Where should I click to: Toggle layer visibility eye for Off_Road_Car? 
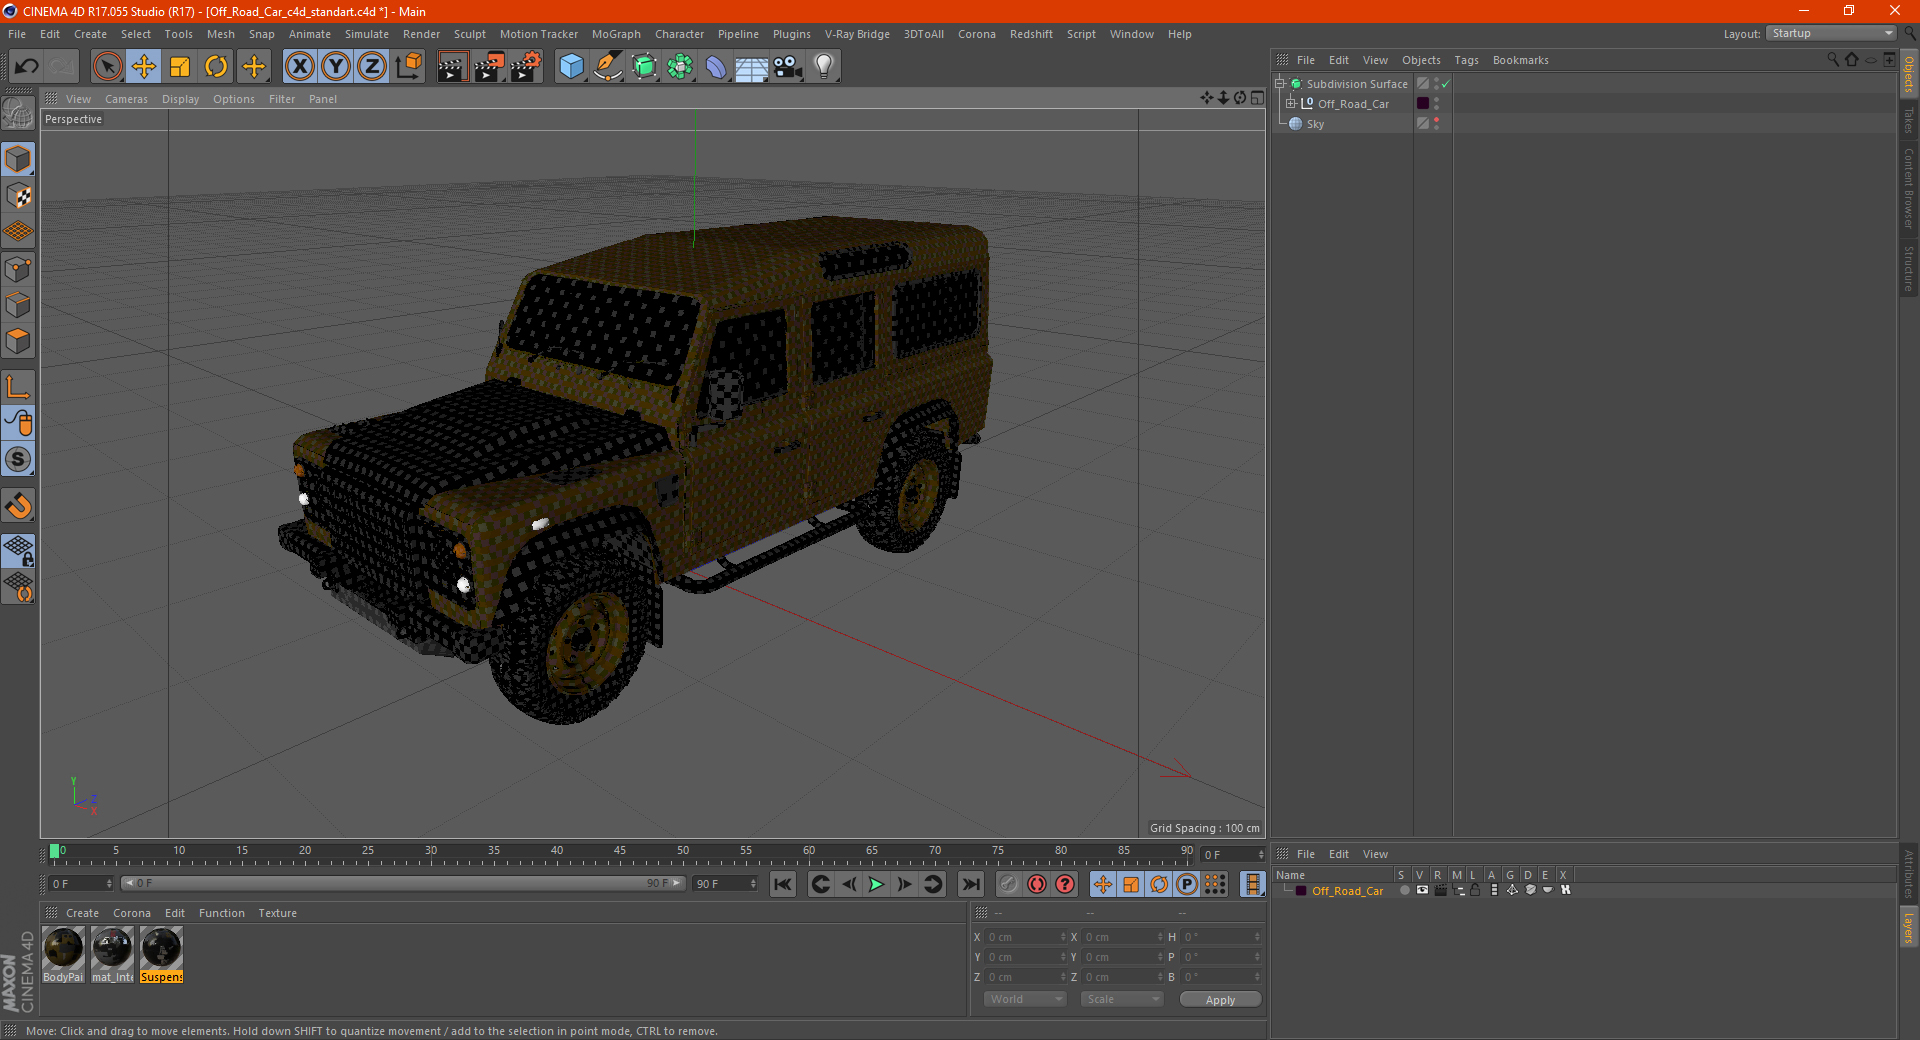[x=1422, y=890]
